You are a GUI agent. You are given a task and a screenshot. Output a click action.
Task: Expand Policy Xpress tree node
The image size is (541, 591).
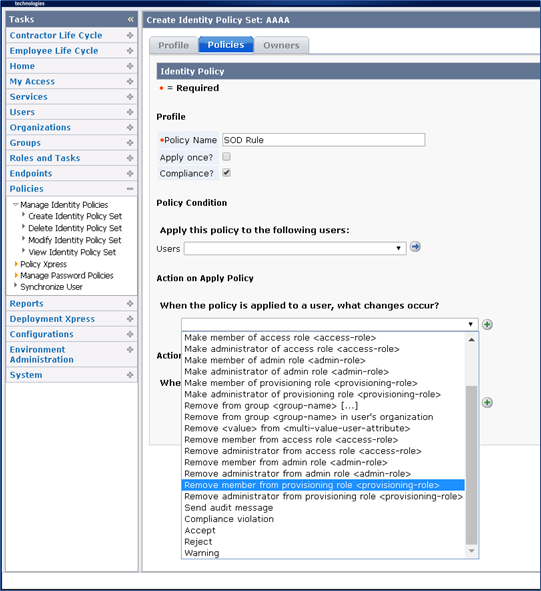point(16,264)
